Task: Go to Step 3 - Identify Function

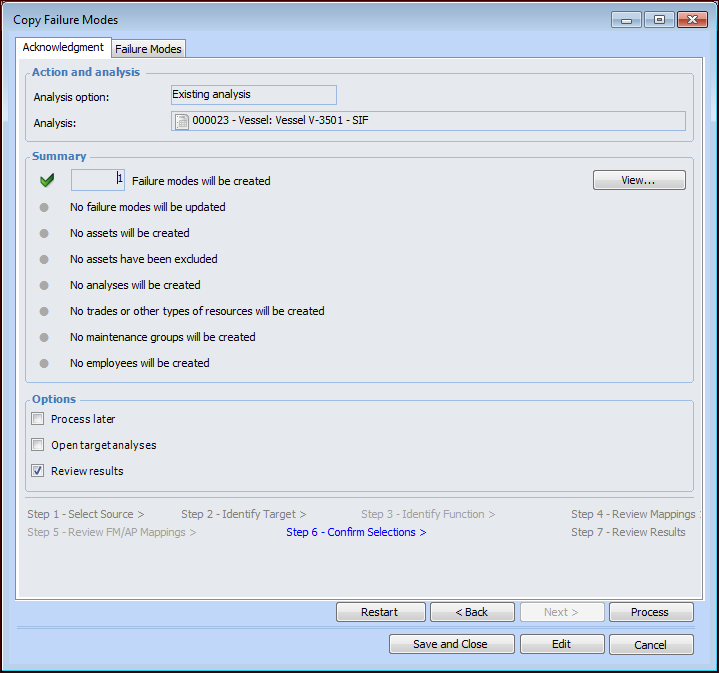Action: pos(428,514)
